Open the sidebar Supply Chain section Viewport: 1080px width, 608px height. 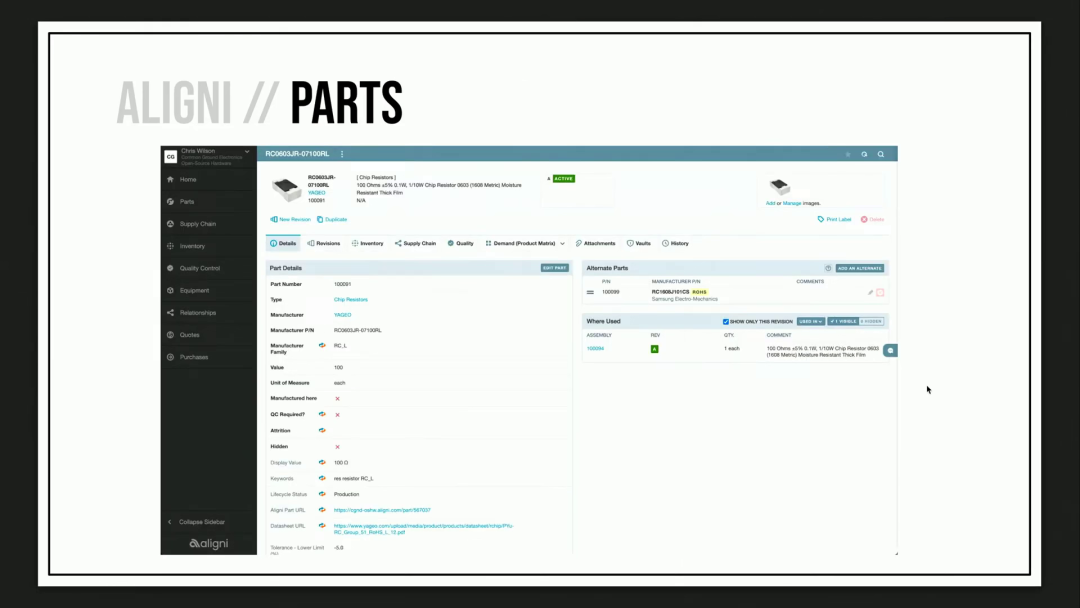[x=197, y=224]
